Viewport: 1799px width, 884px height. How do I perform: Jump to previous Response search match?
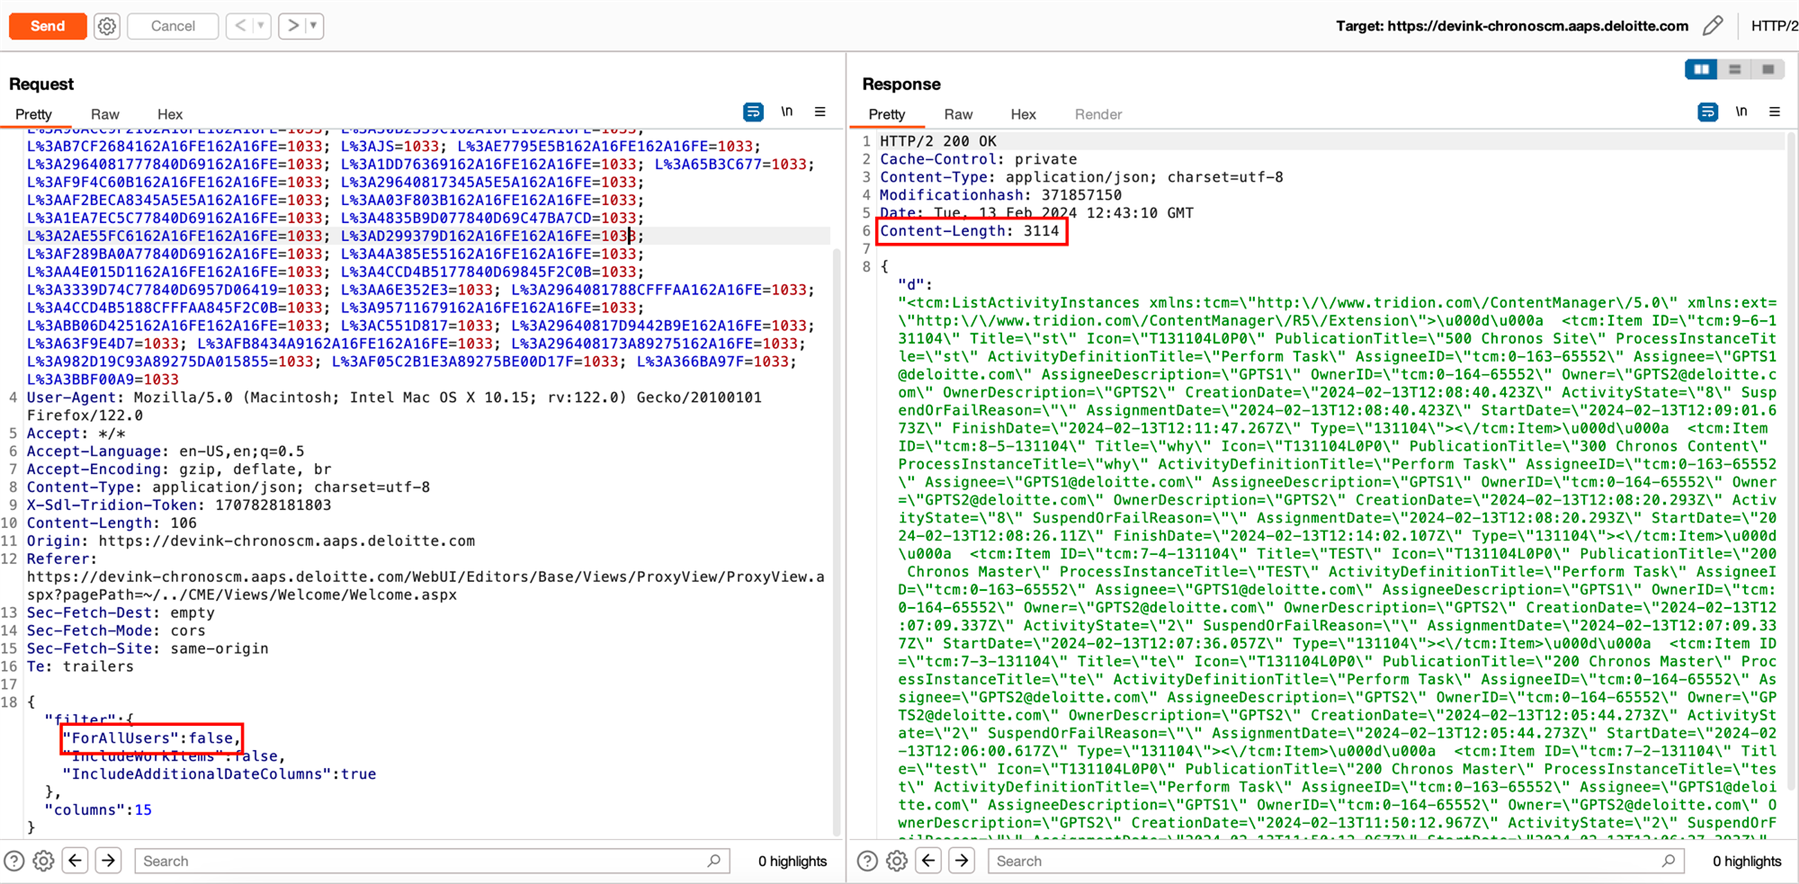tap(928, 861)
